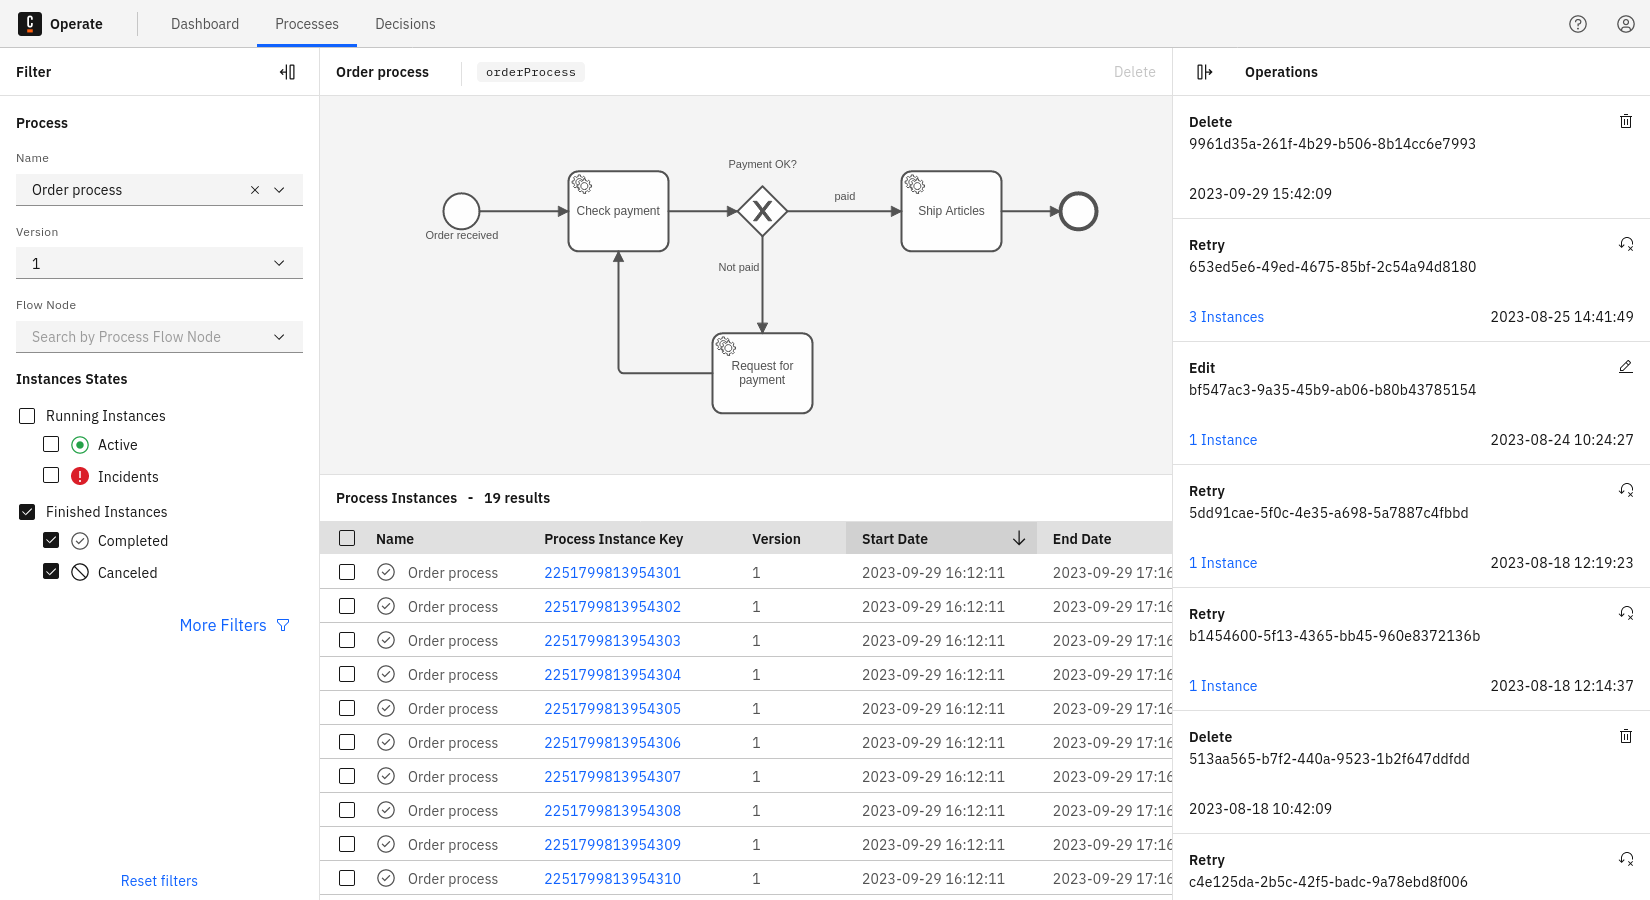This screenshot has height=900, width=1650.
Task: Open the user profile icon
Action: [x=1626, y=24]
